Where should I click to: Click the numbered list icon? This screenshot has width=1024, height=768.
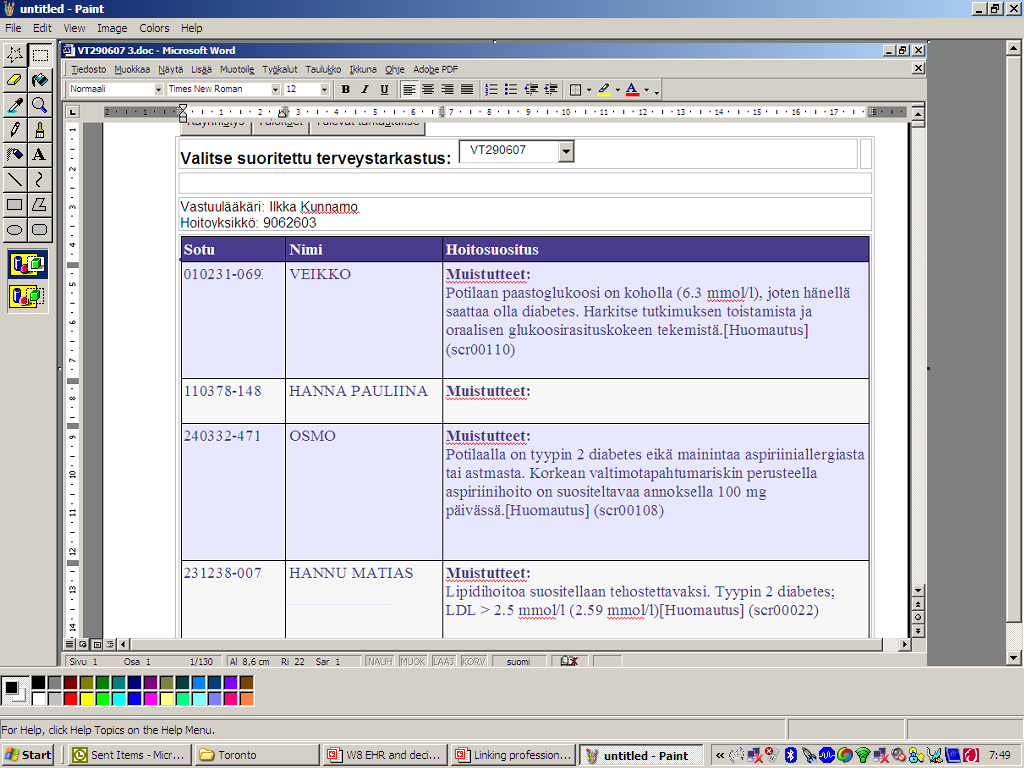pos(492,89)
